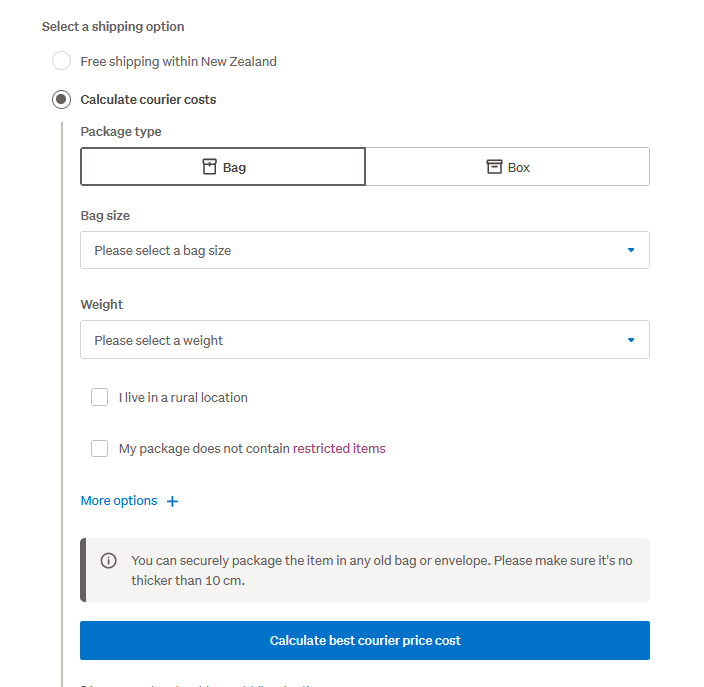The height and width of the screenshot is (687, 704).
Task: Click the plus icon beside More options
Action: click(x=172, y=501)
